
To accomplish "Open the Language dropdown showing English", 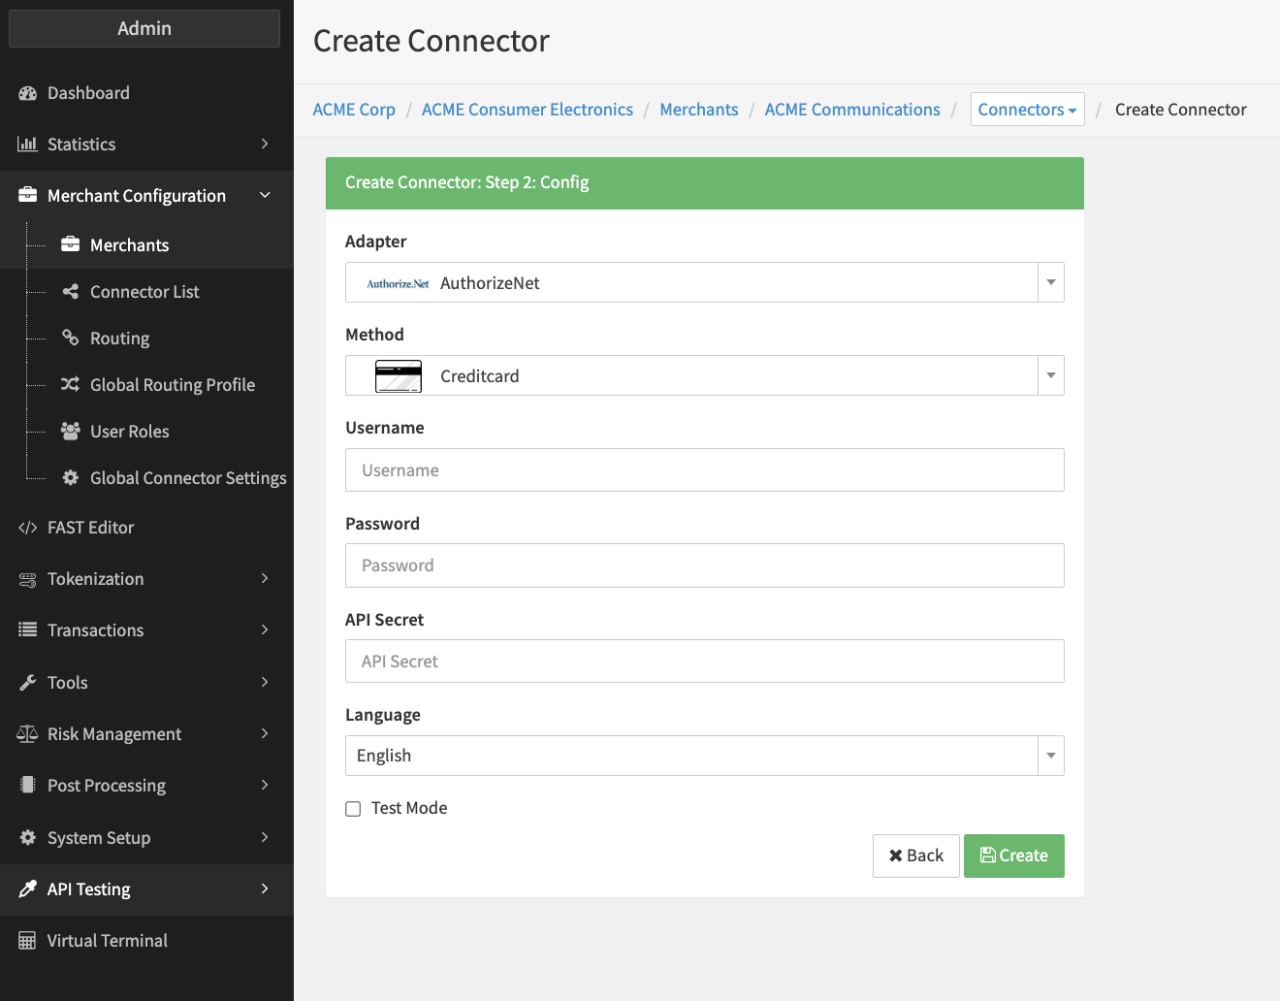I will [703, 756].
